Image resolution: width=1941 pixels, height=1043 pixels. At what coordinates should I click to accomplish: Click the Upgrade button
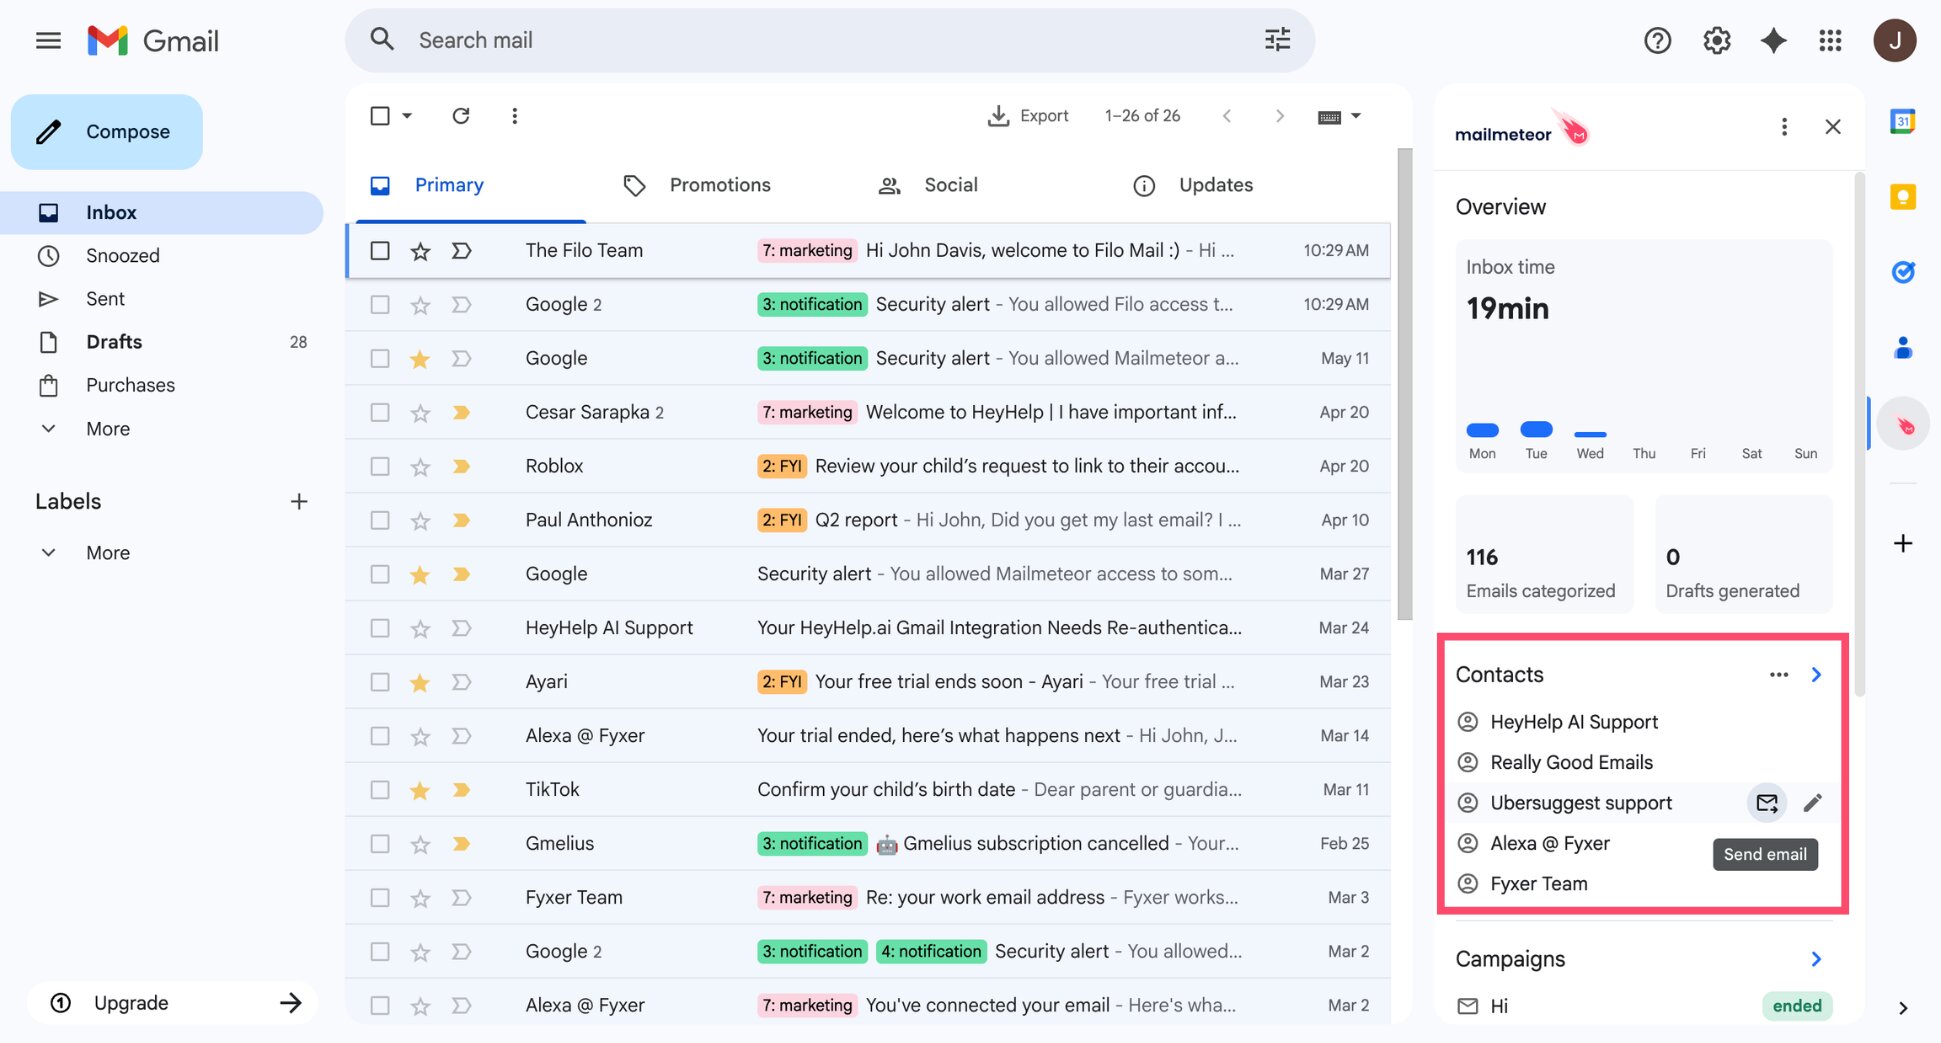[x=173, y=1003]
